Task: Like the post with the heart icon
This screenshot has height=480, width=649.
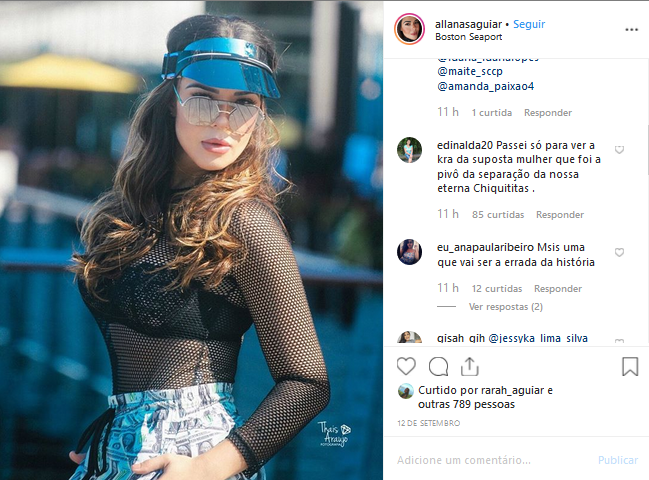Action: click(x=406, y=367)
